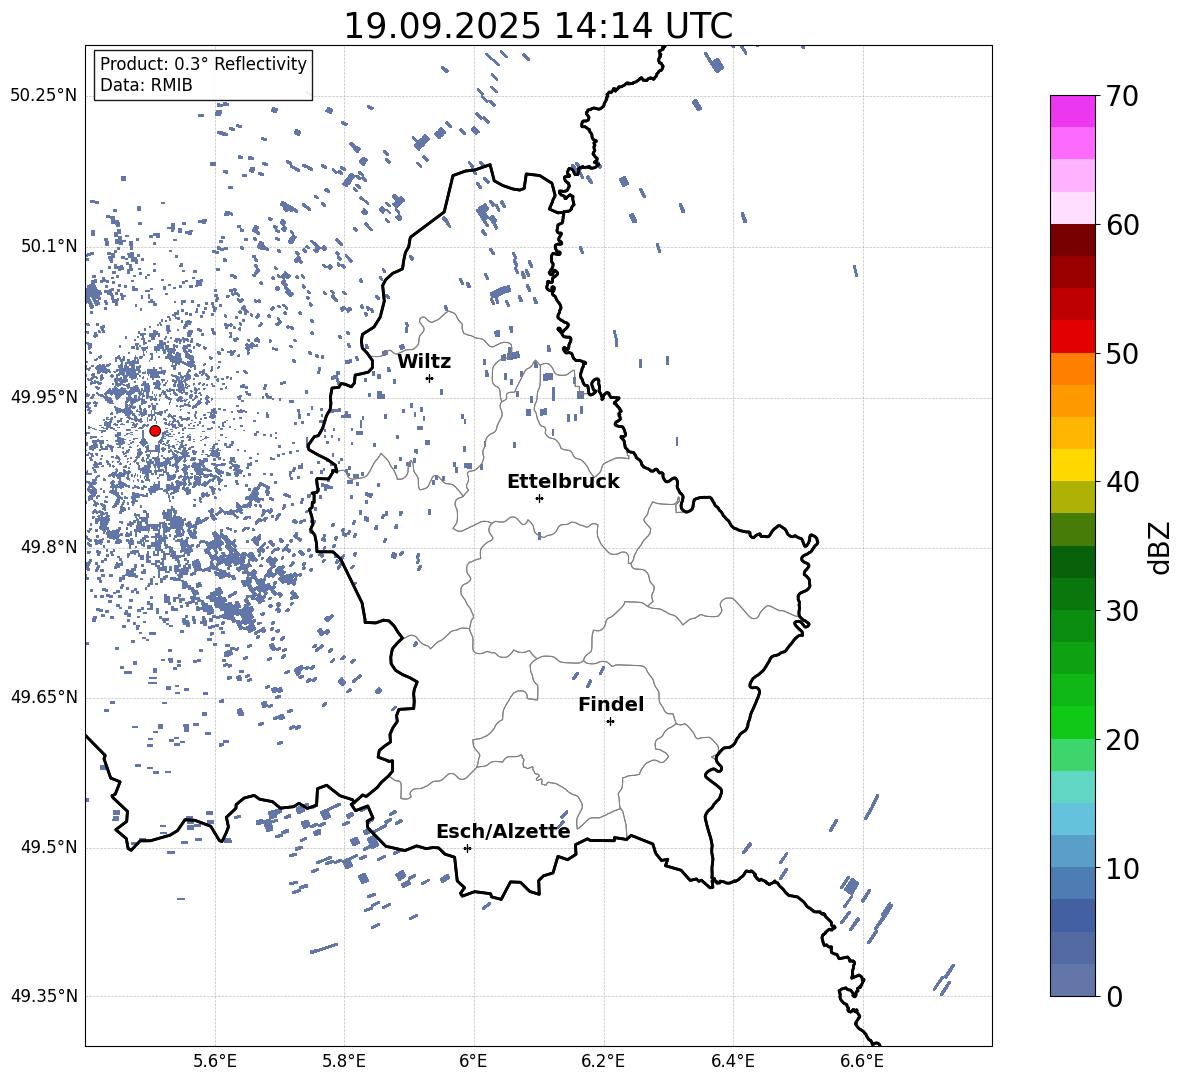Click the colorbar tick label 0
The width and height of the screenshot is (1184, 1081).
[1114, 996]
